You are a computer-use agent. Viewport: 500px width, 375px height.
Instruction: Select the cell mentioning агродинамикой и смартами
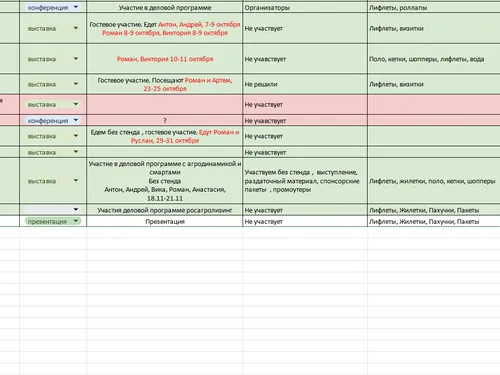point(165,181)
